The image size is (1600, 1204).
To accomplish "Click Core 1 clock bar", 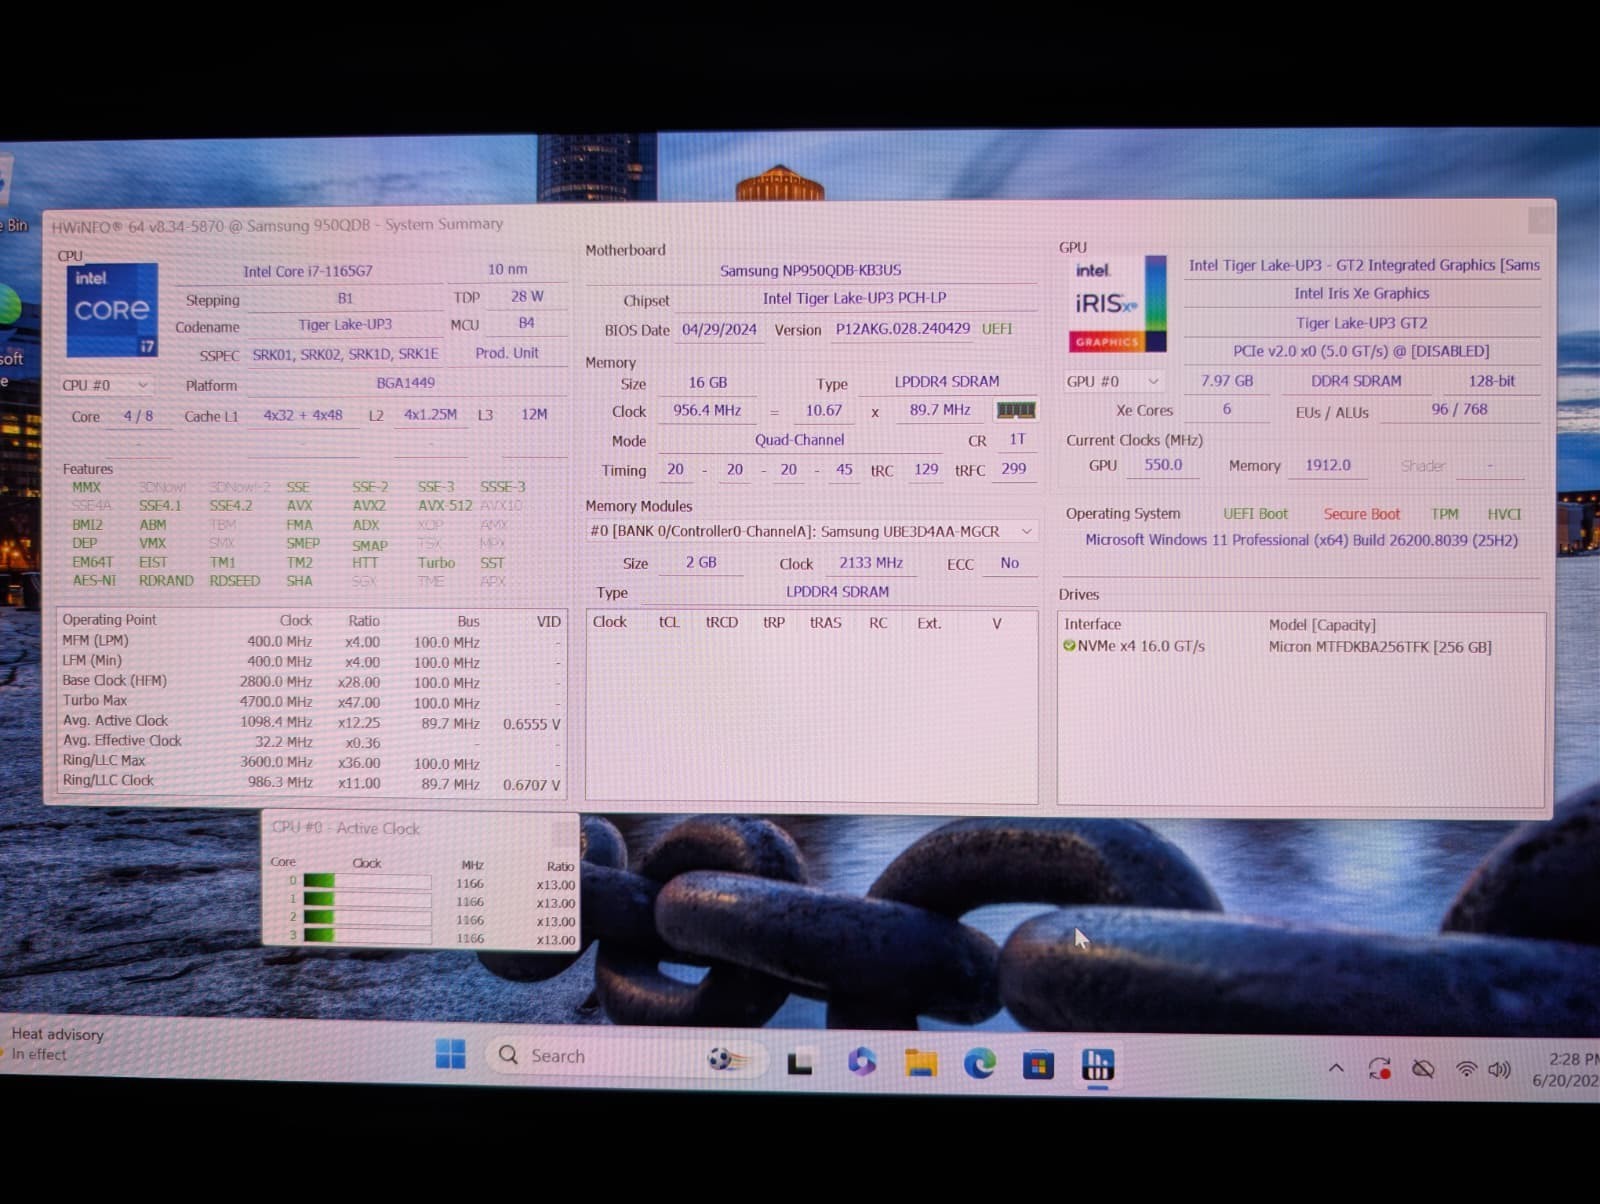I will [367, 899].
